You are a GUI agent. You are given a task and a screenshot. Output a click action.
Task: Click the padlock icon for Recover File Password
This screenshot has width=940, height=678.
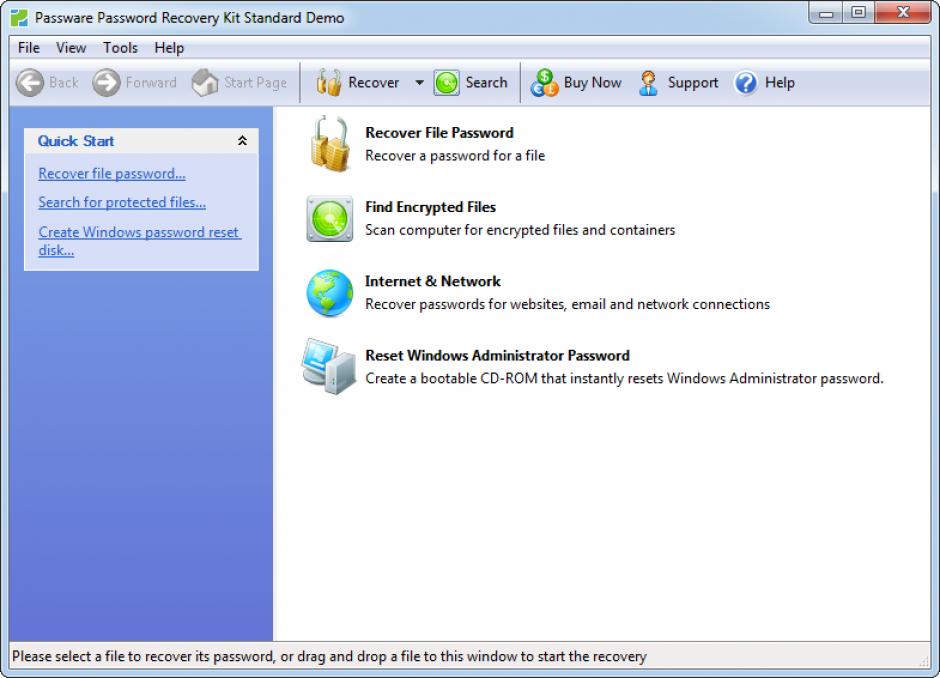tap(330, 145)
